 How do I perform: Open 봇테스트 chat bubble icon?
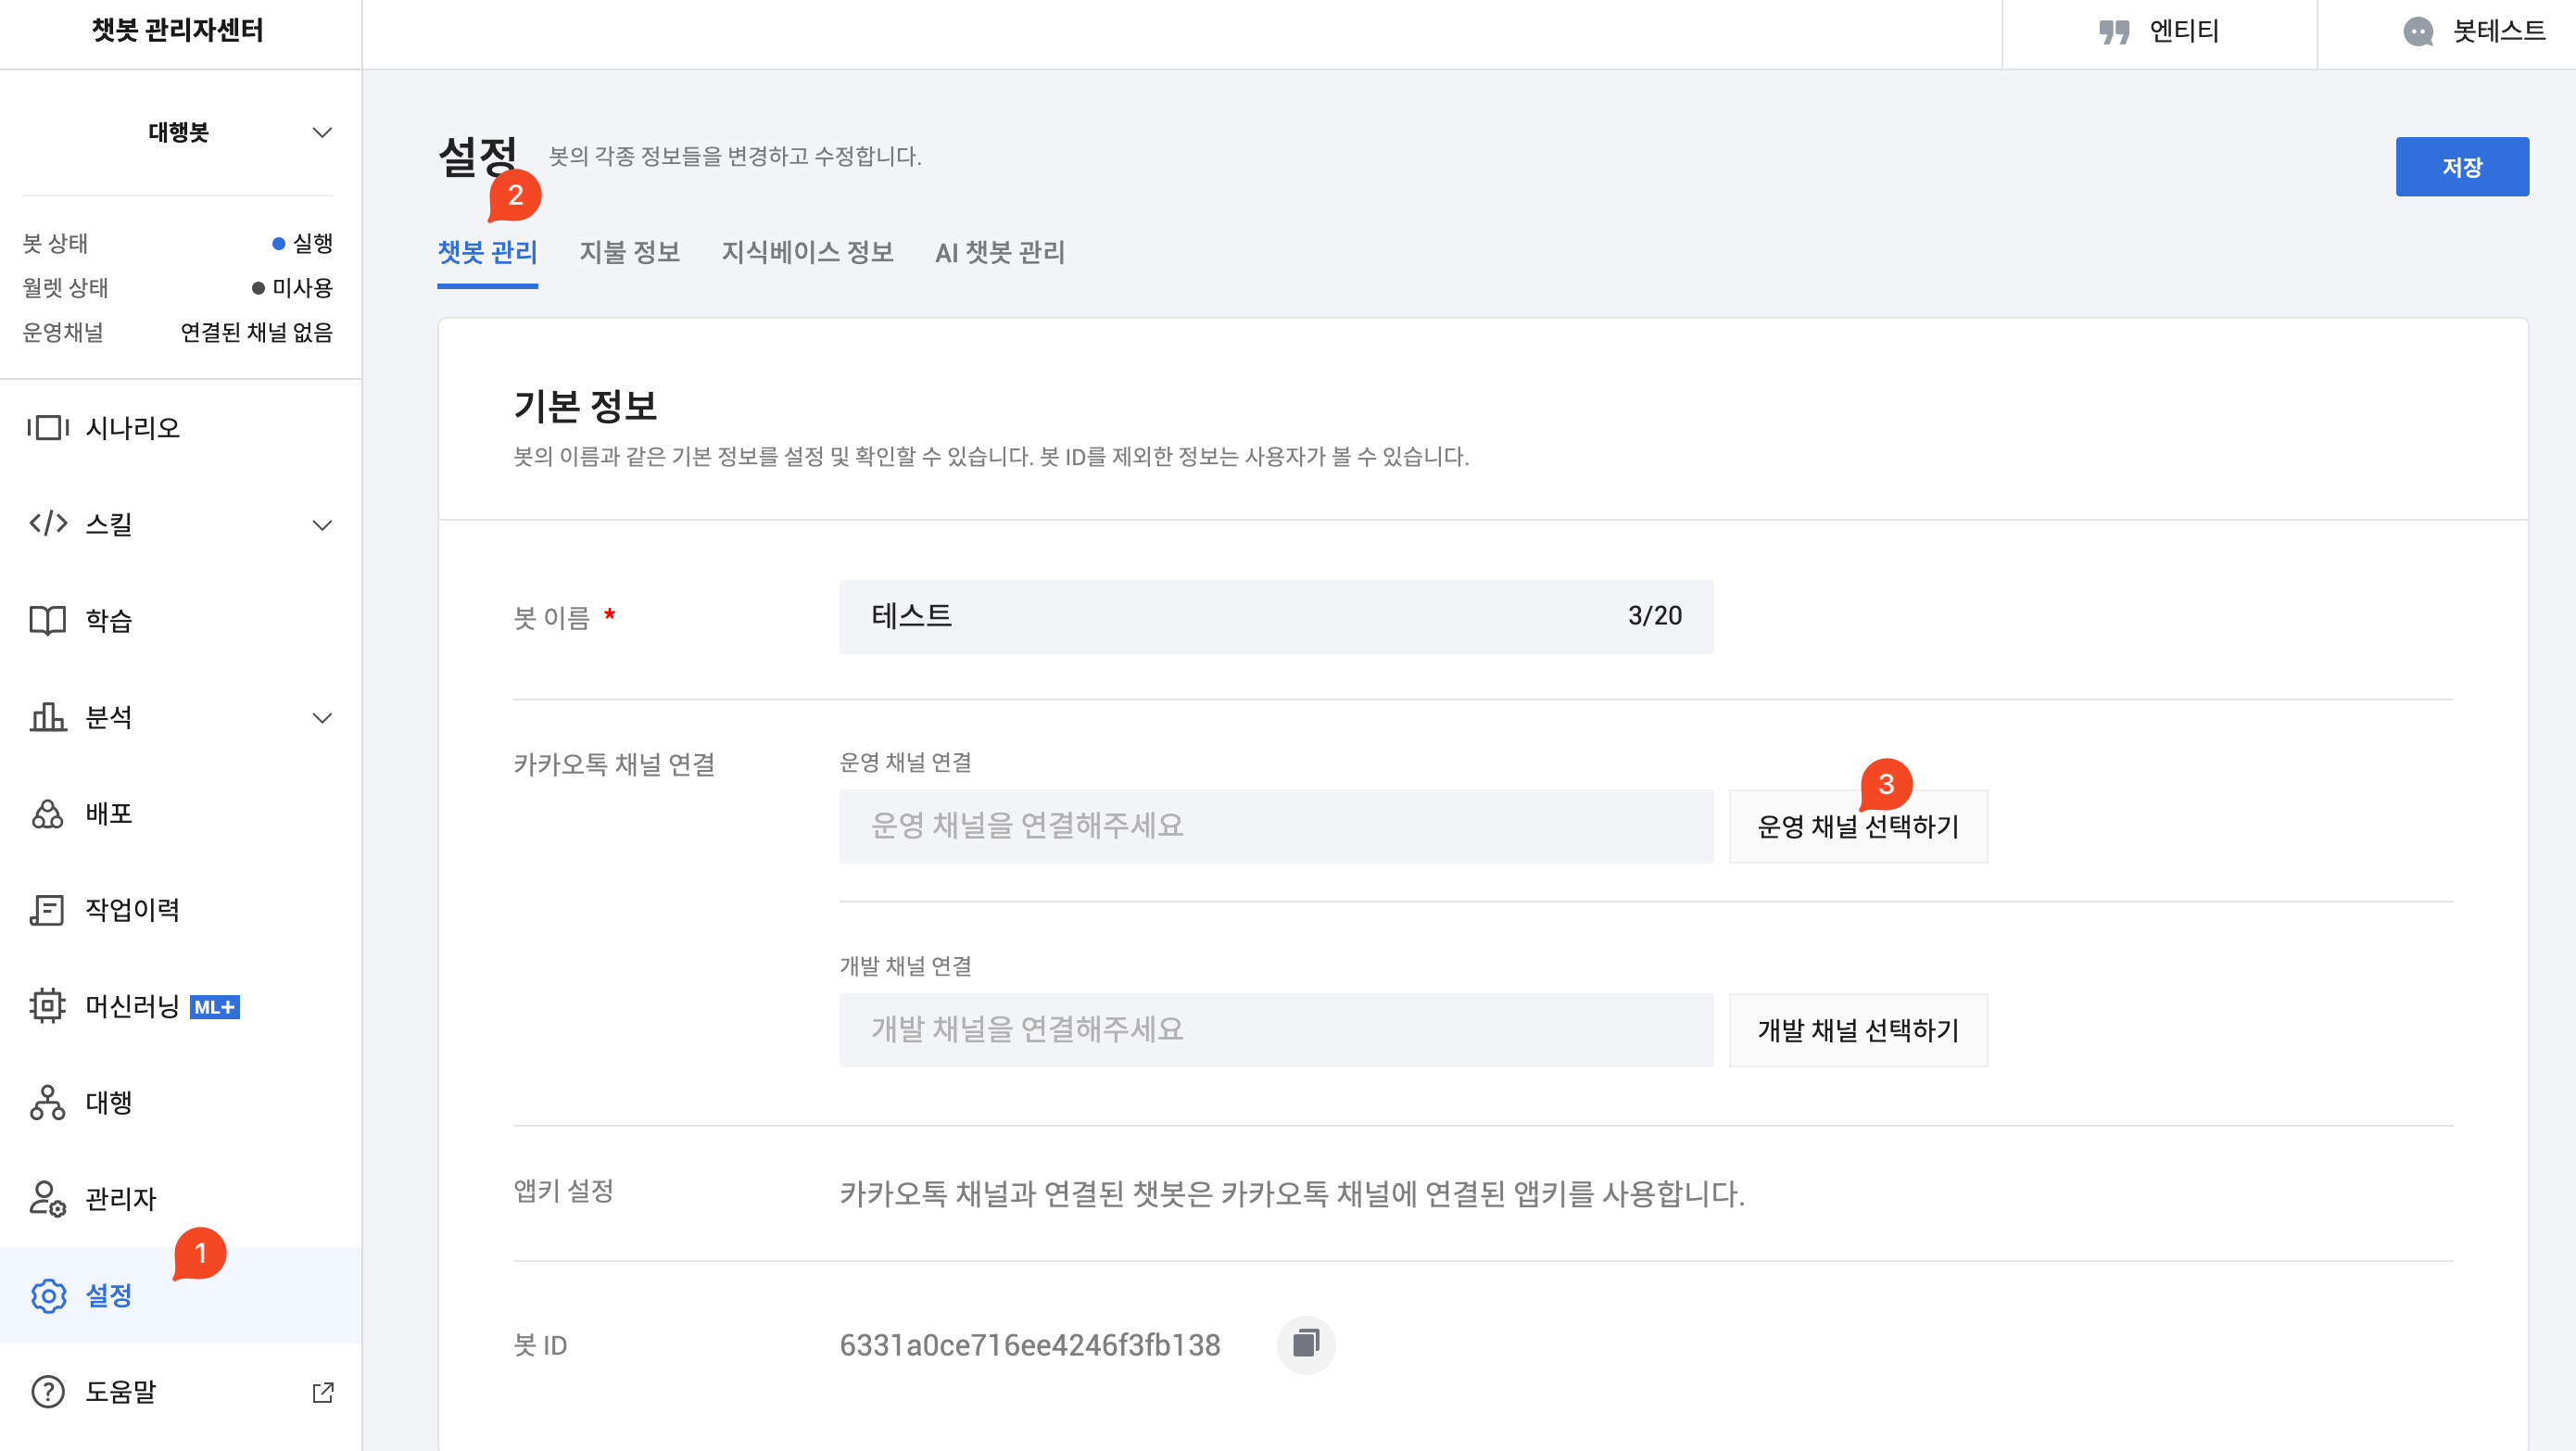point(2417,32)
